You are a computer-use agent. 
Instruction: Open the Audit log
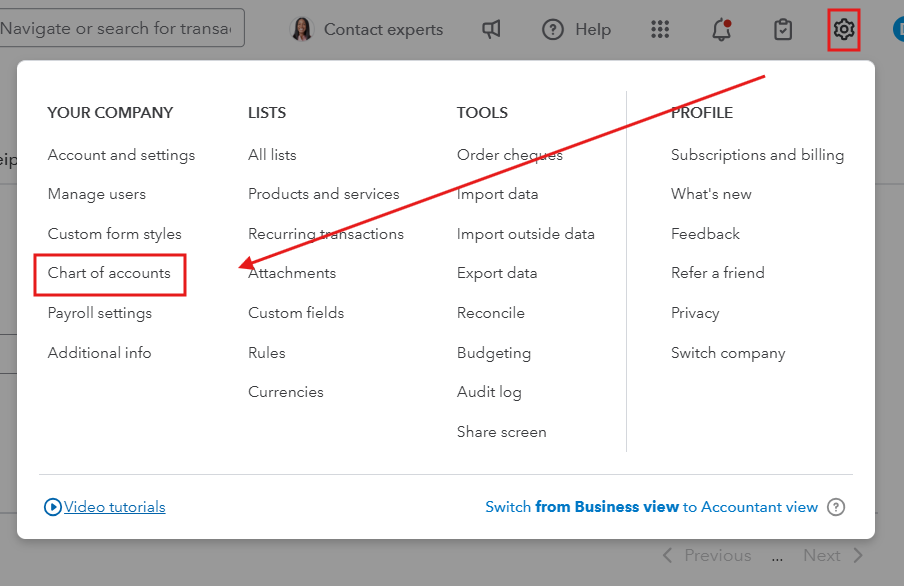(489, 392)
